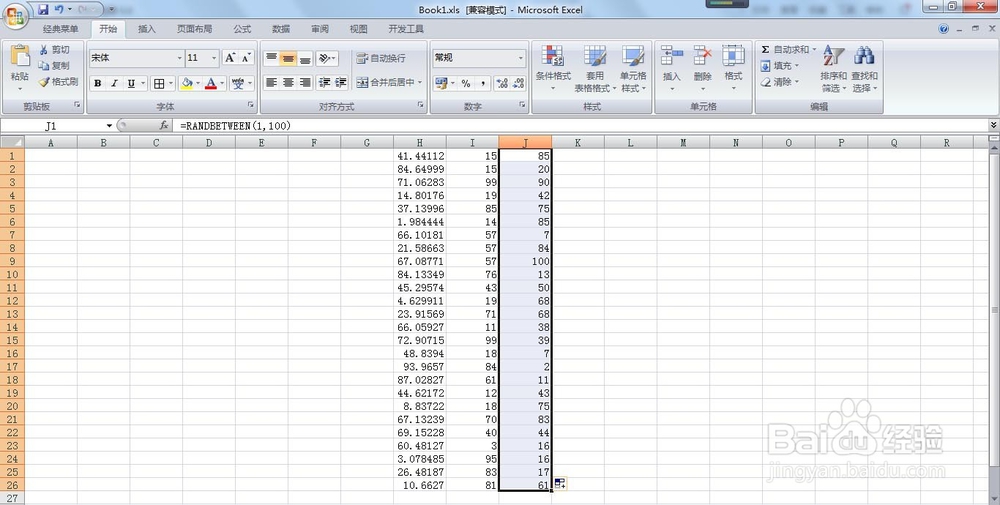Viewport: 1000px width, 505px height.
Task: Expand AutoSum (自动求和) dropdown arrow
Action: coord(814,49)
